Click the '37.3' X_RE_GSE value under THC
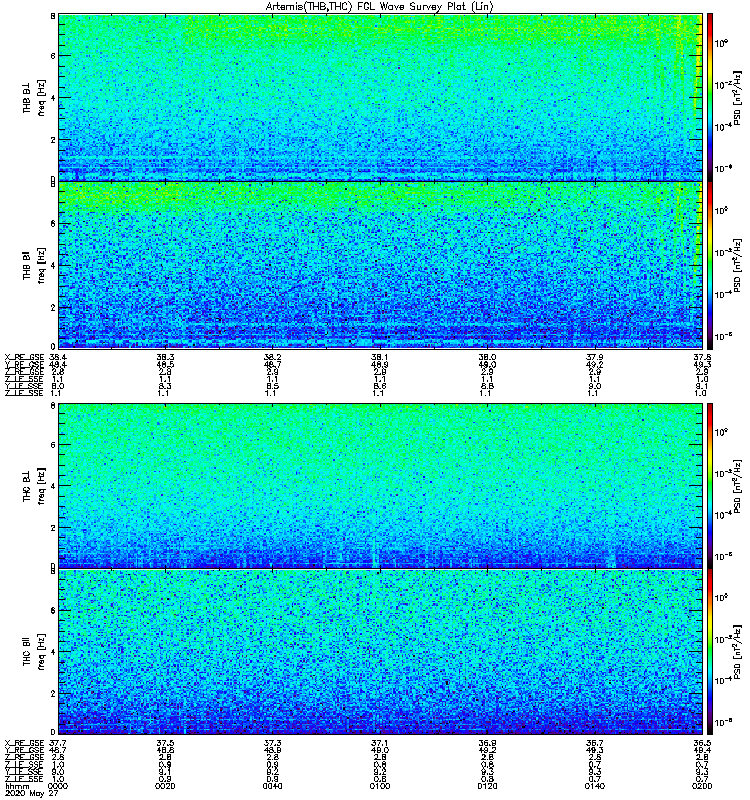The height and width of the screenshot is (800, 750). click(272, 743)
